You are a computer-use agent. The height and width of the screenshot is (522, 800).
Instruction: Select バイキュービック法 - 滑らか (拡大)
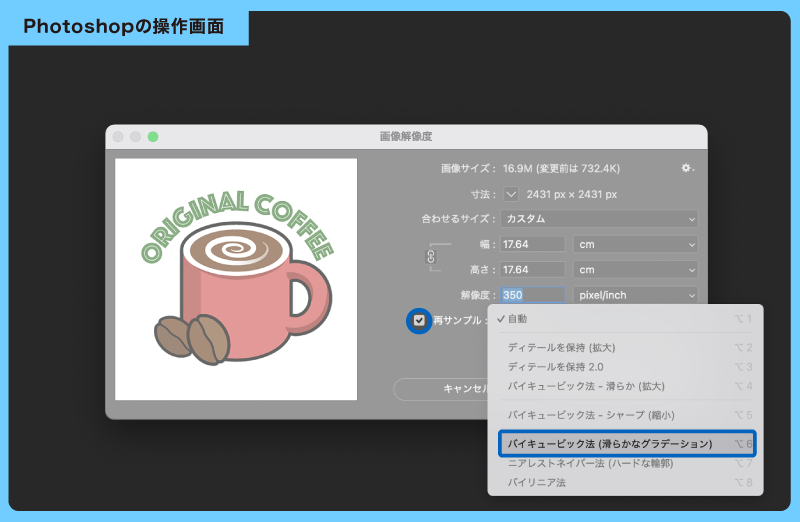point(626,386)
